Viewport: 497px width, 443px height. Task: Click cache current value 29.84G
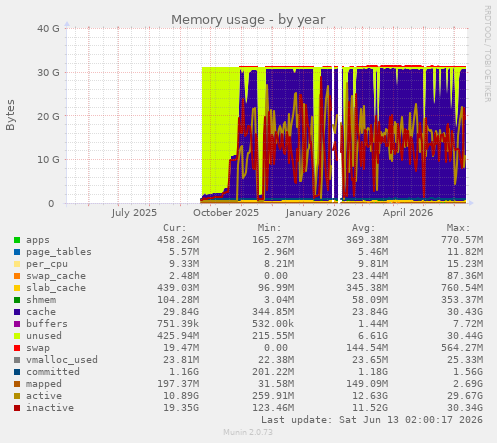point(181,312)
